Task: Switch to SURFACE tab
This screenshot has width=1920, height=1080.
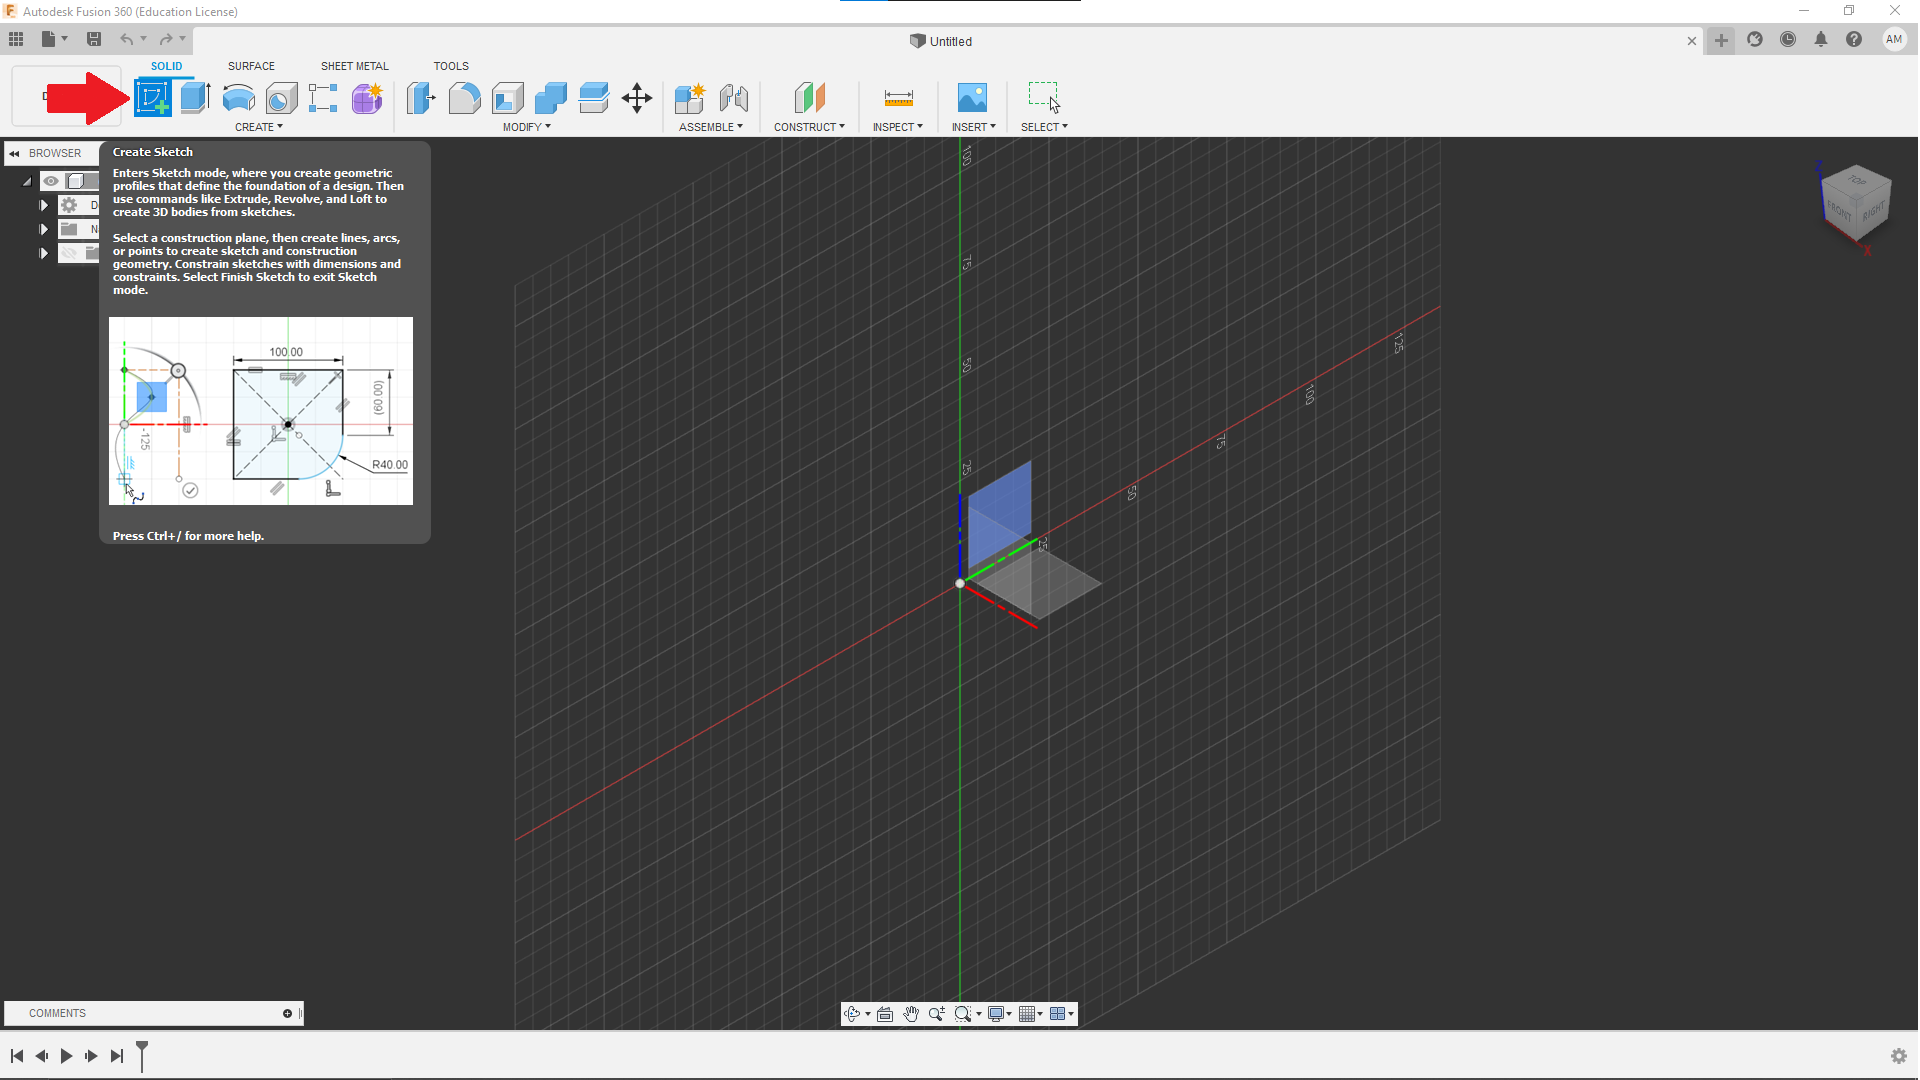Action: (x=251, y=66)
